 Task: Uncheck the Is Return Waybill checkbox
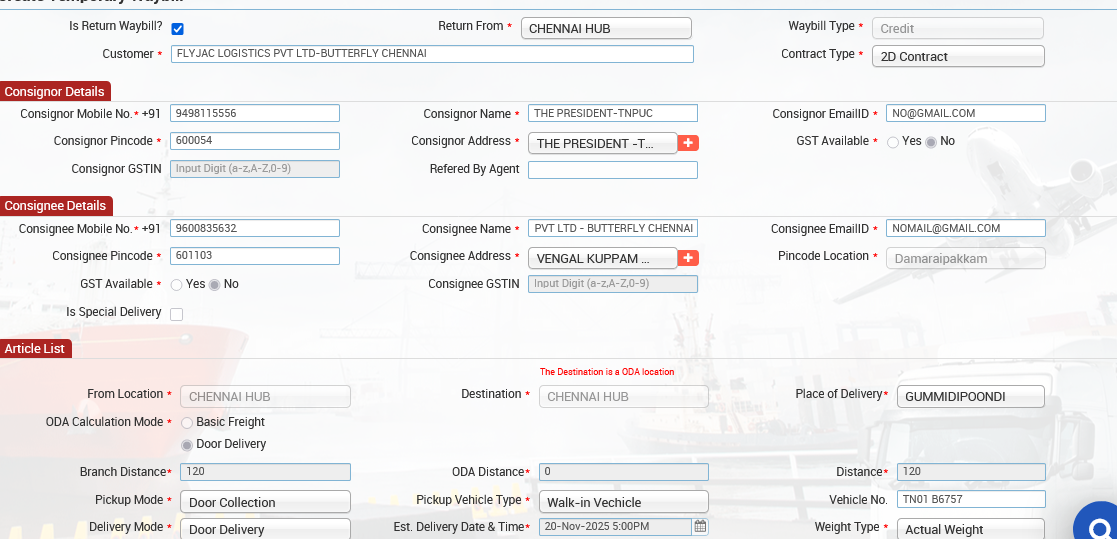click(178, 29)
